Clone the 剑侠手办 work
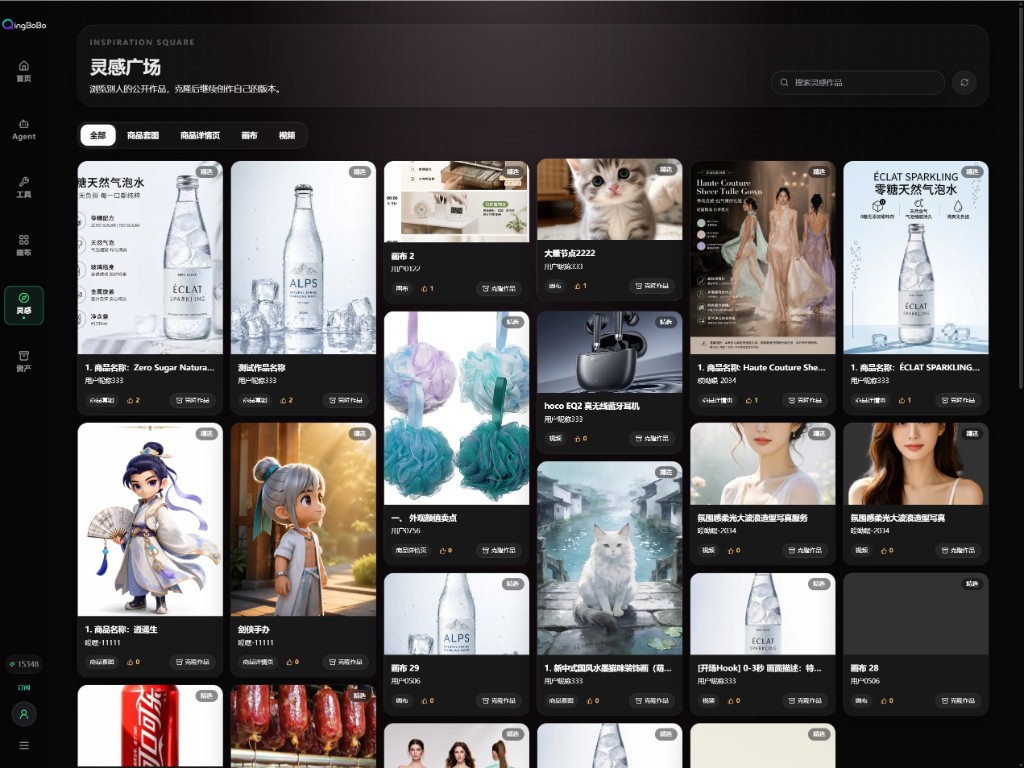This screenshot has width=1024, height=768. pyautogui.click(x=346, y=662)
